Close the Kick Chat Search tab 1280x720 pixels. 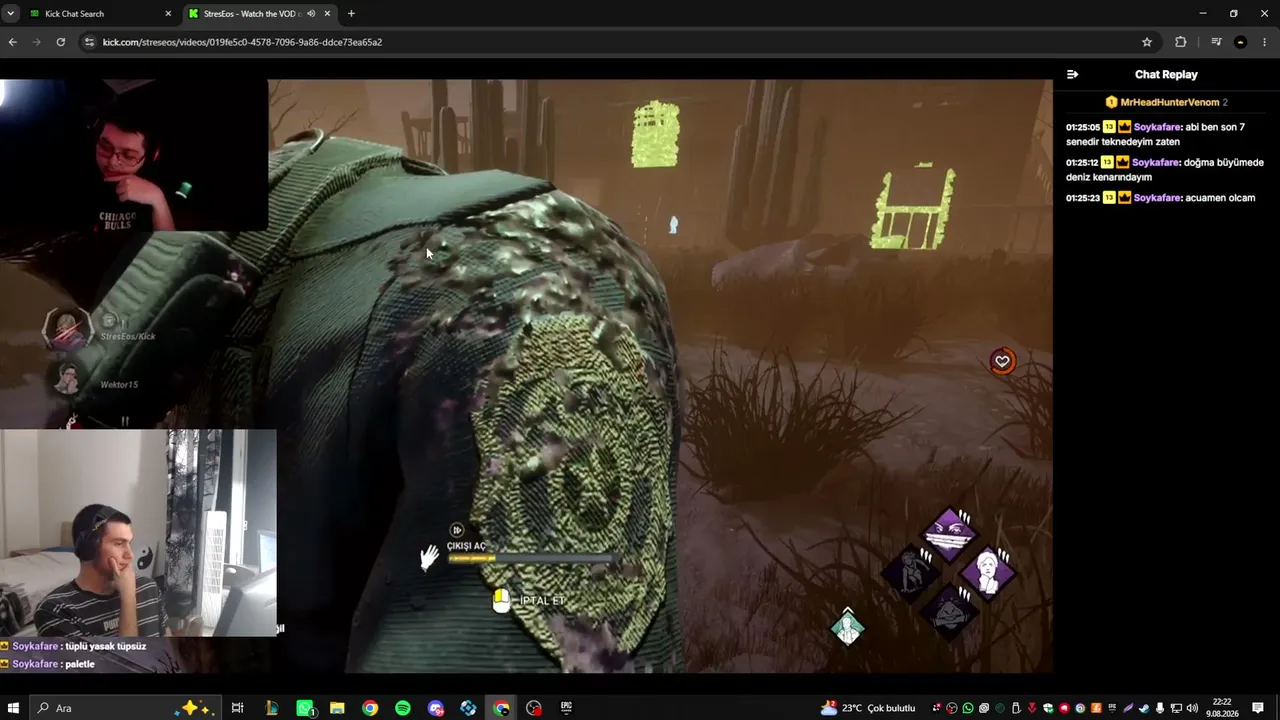(x=166, y=14)
